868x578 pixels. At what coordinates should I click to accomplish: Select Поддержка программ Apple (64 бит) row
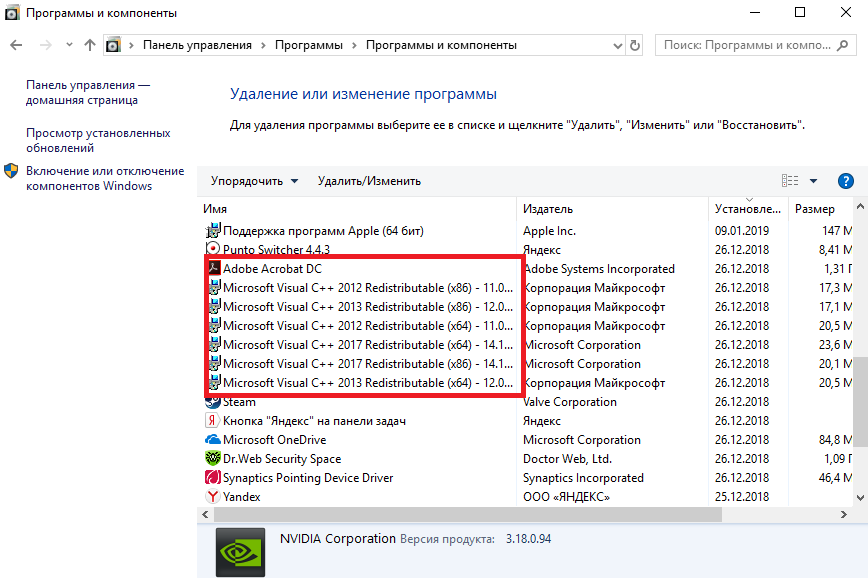click(526, 230)
